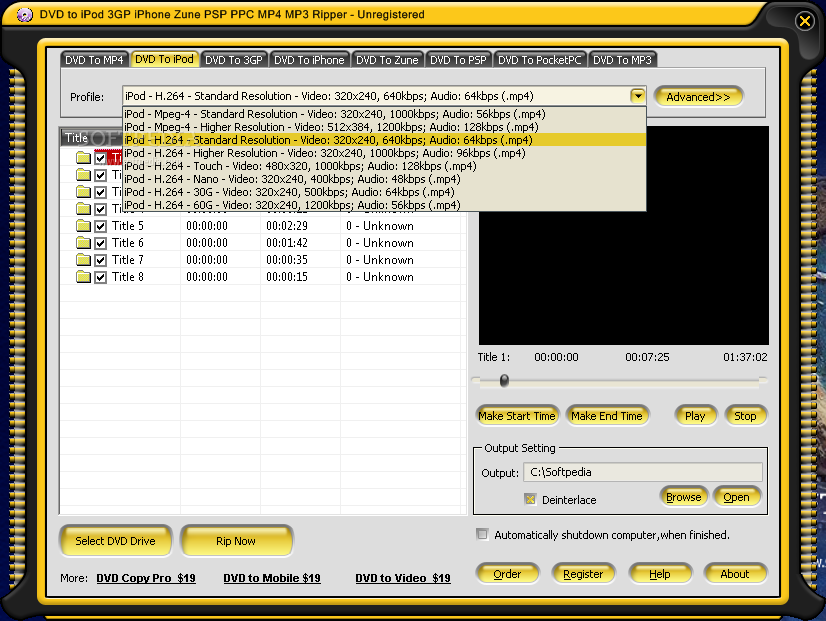Click the About button
The width and height of the screenshot is (826, 621).
tap(735, 574)
